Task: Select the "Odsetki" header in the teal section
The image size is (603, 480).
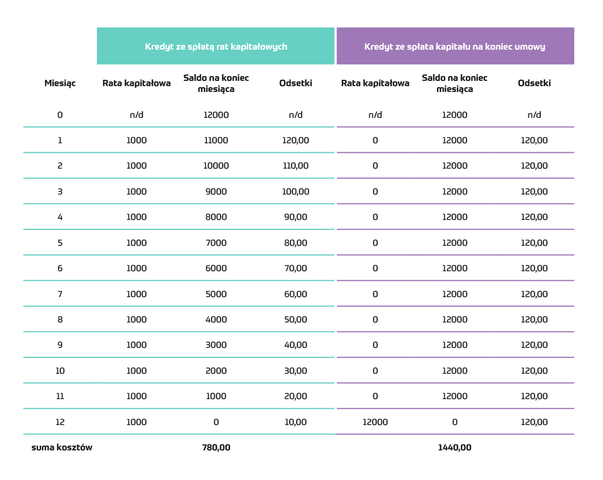Action: pos(295,83)
